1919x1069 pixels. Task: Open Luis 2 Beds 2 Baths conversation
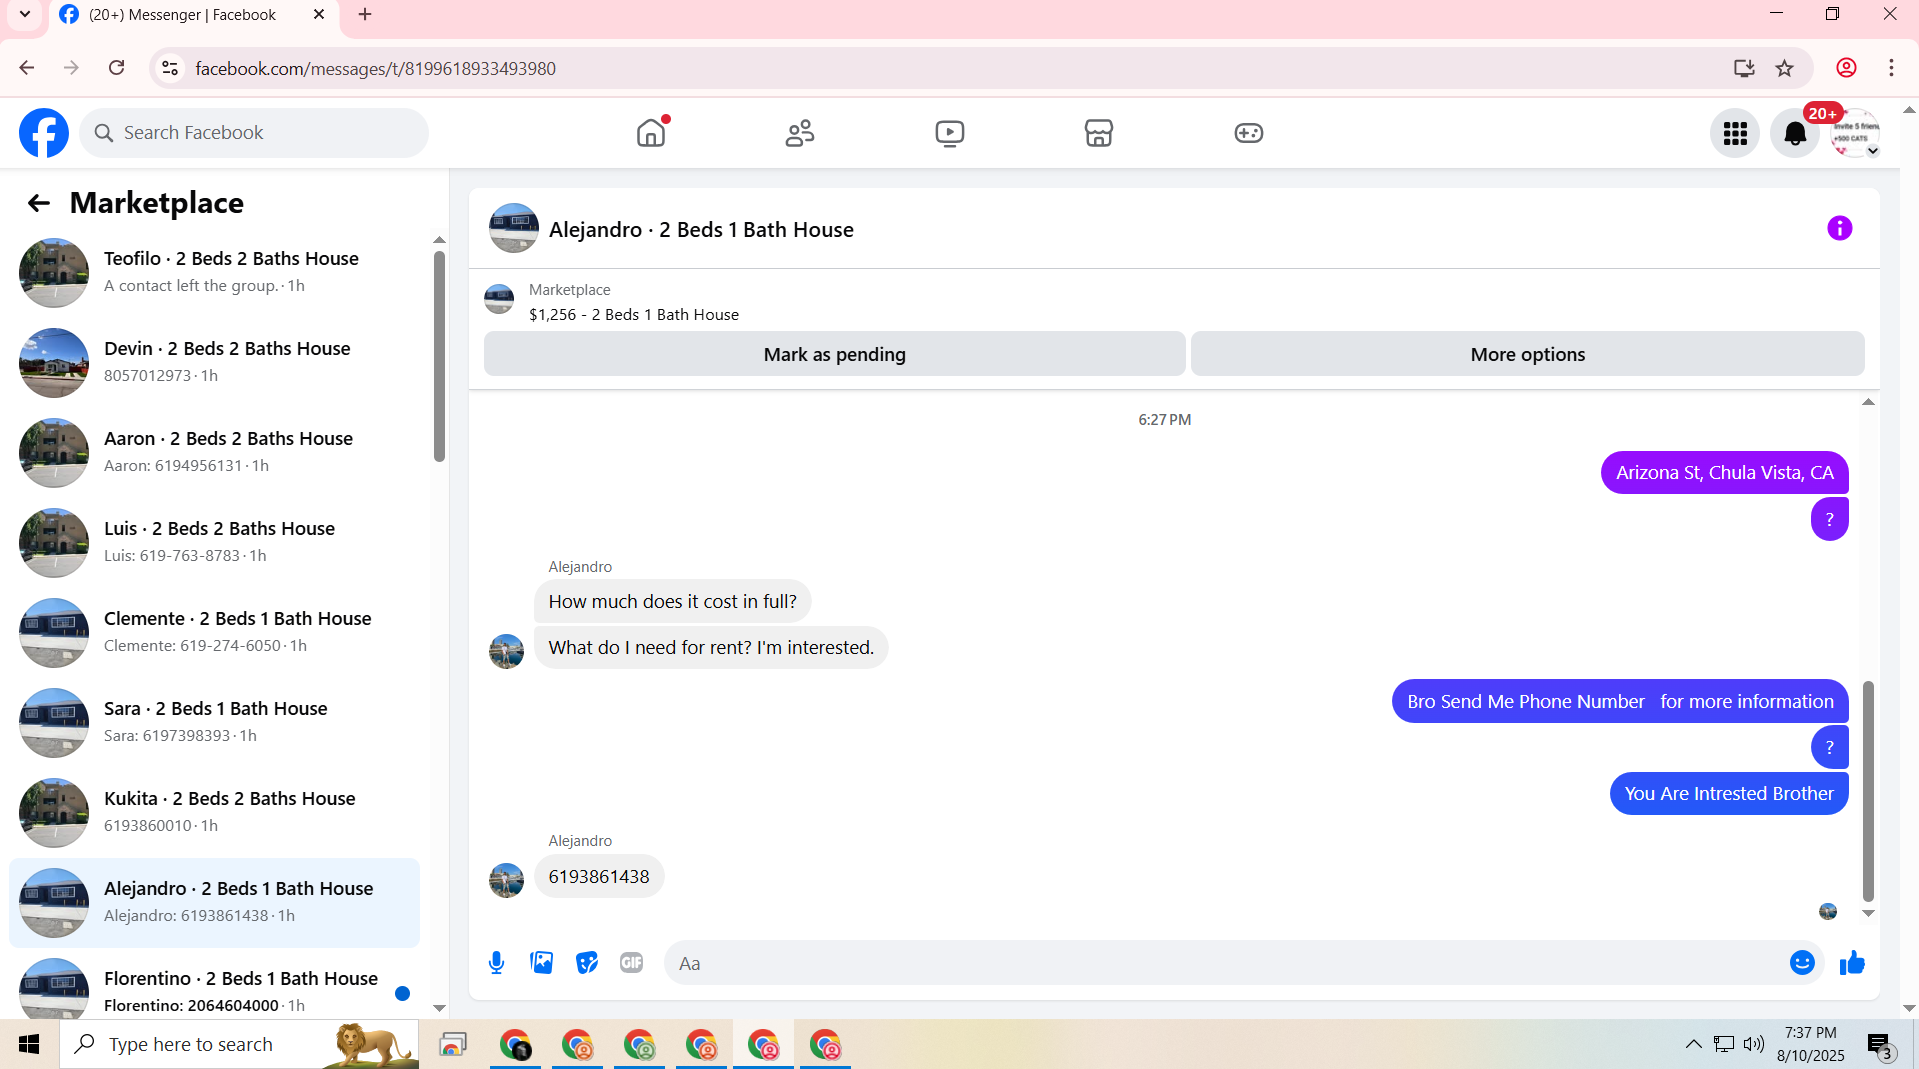tap(214, 542)
